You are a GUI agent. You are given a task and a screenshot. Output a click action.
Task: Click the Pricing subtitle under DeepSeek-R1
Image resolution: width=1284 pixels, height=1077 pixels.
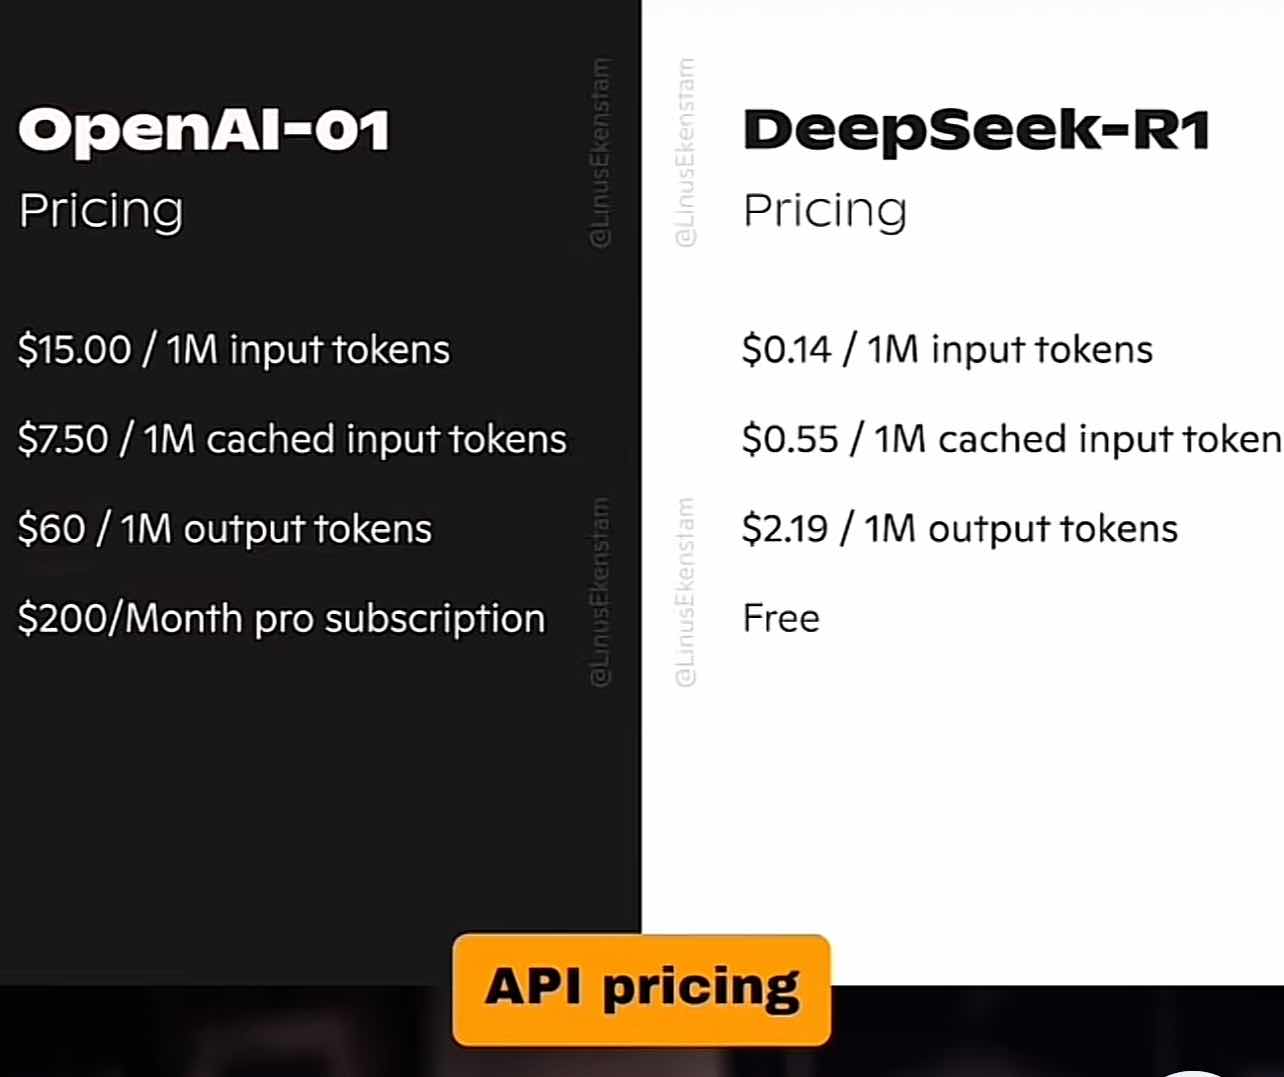(825, 211)
